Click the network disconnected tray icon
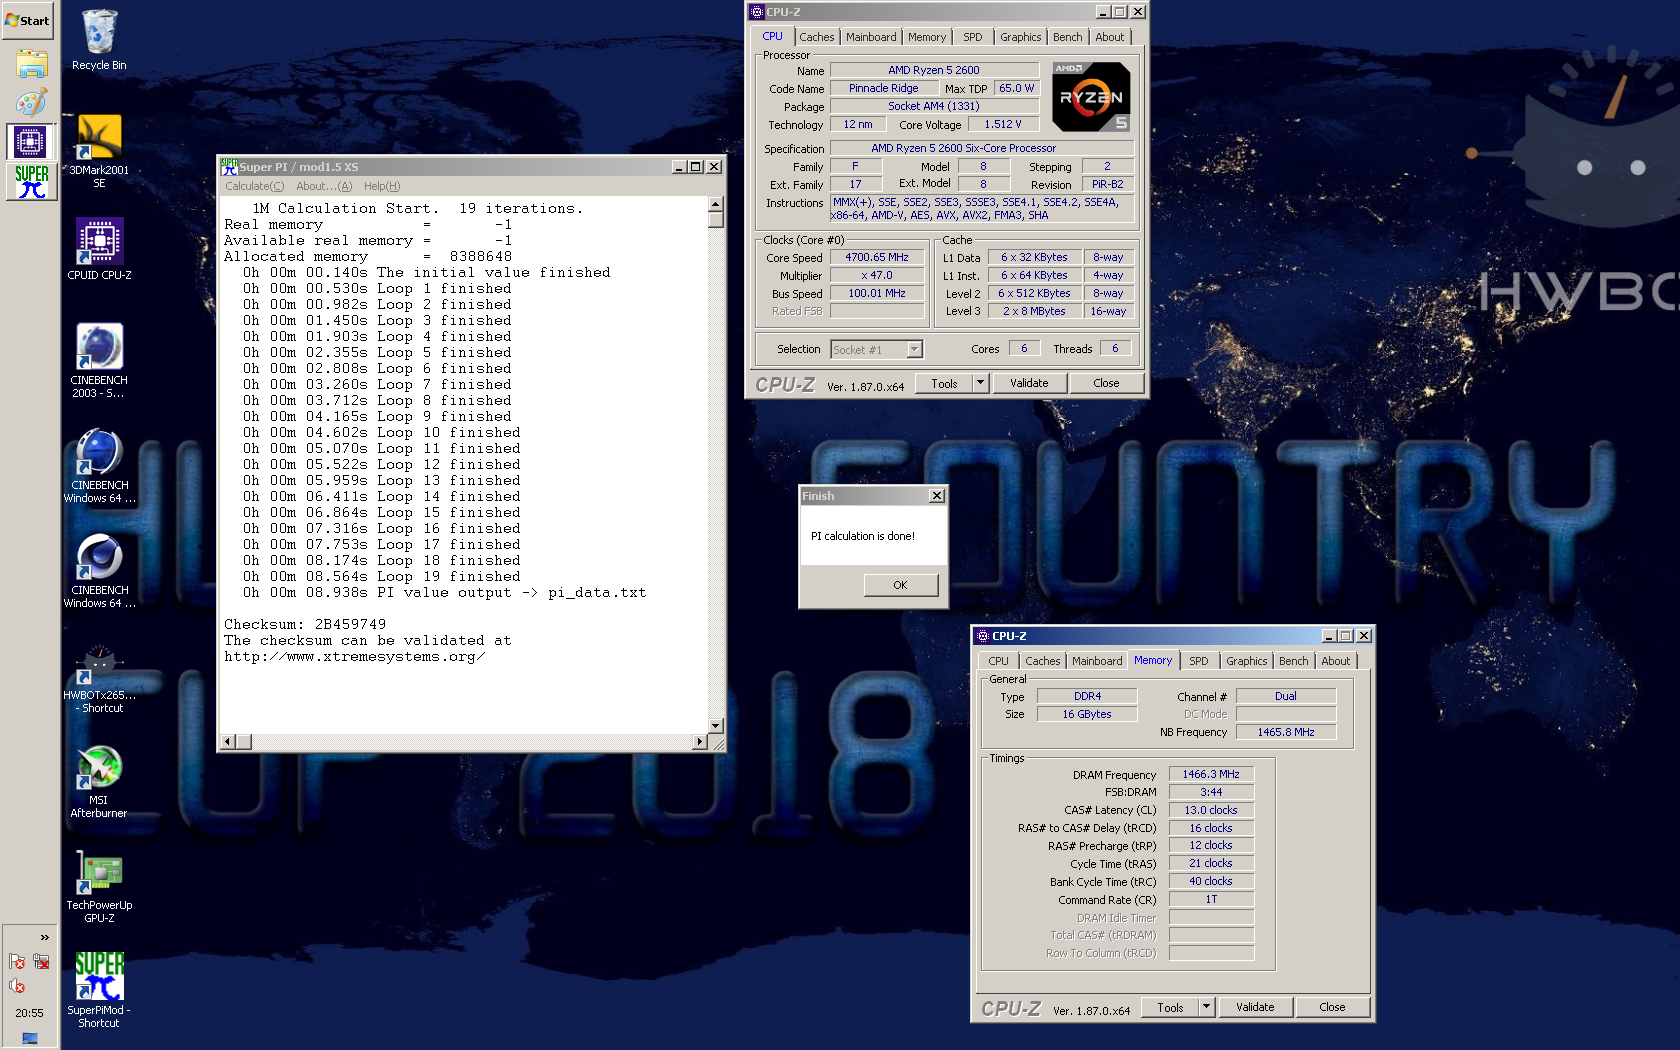Screen dimensions: 1680x1050 click(x=41, y=962)
